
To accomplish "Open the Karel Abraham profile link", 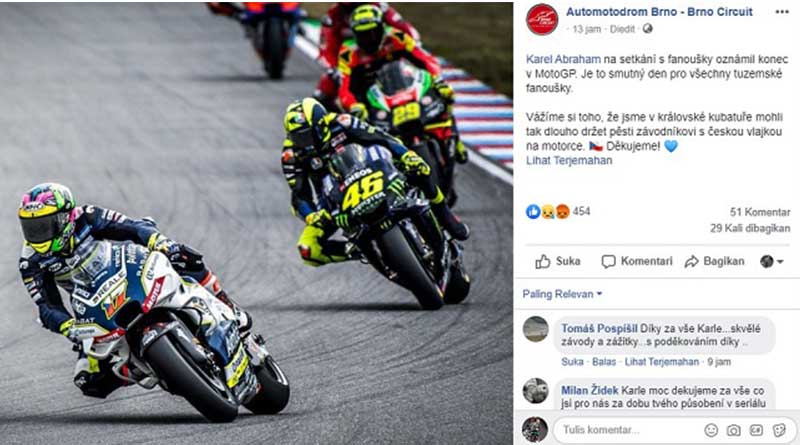I will point(563,59).
